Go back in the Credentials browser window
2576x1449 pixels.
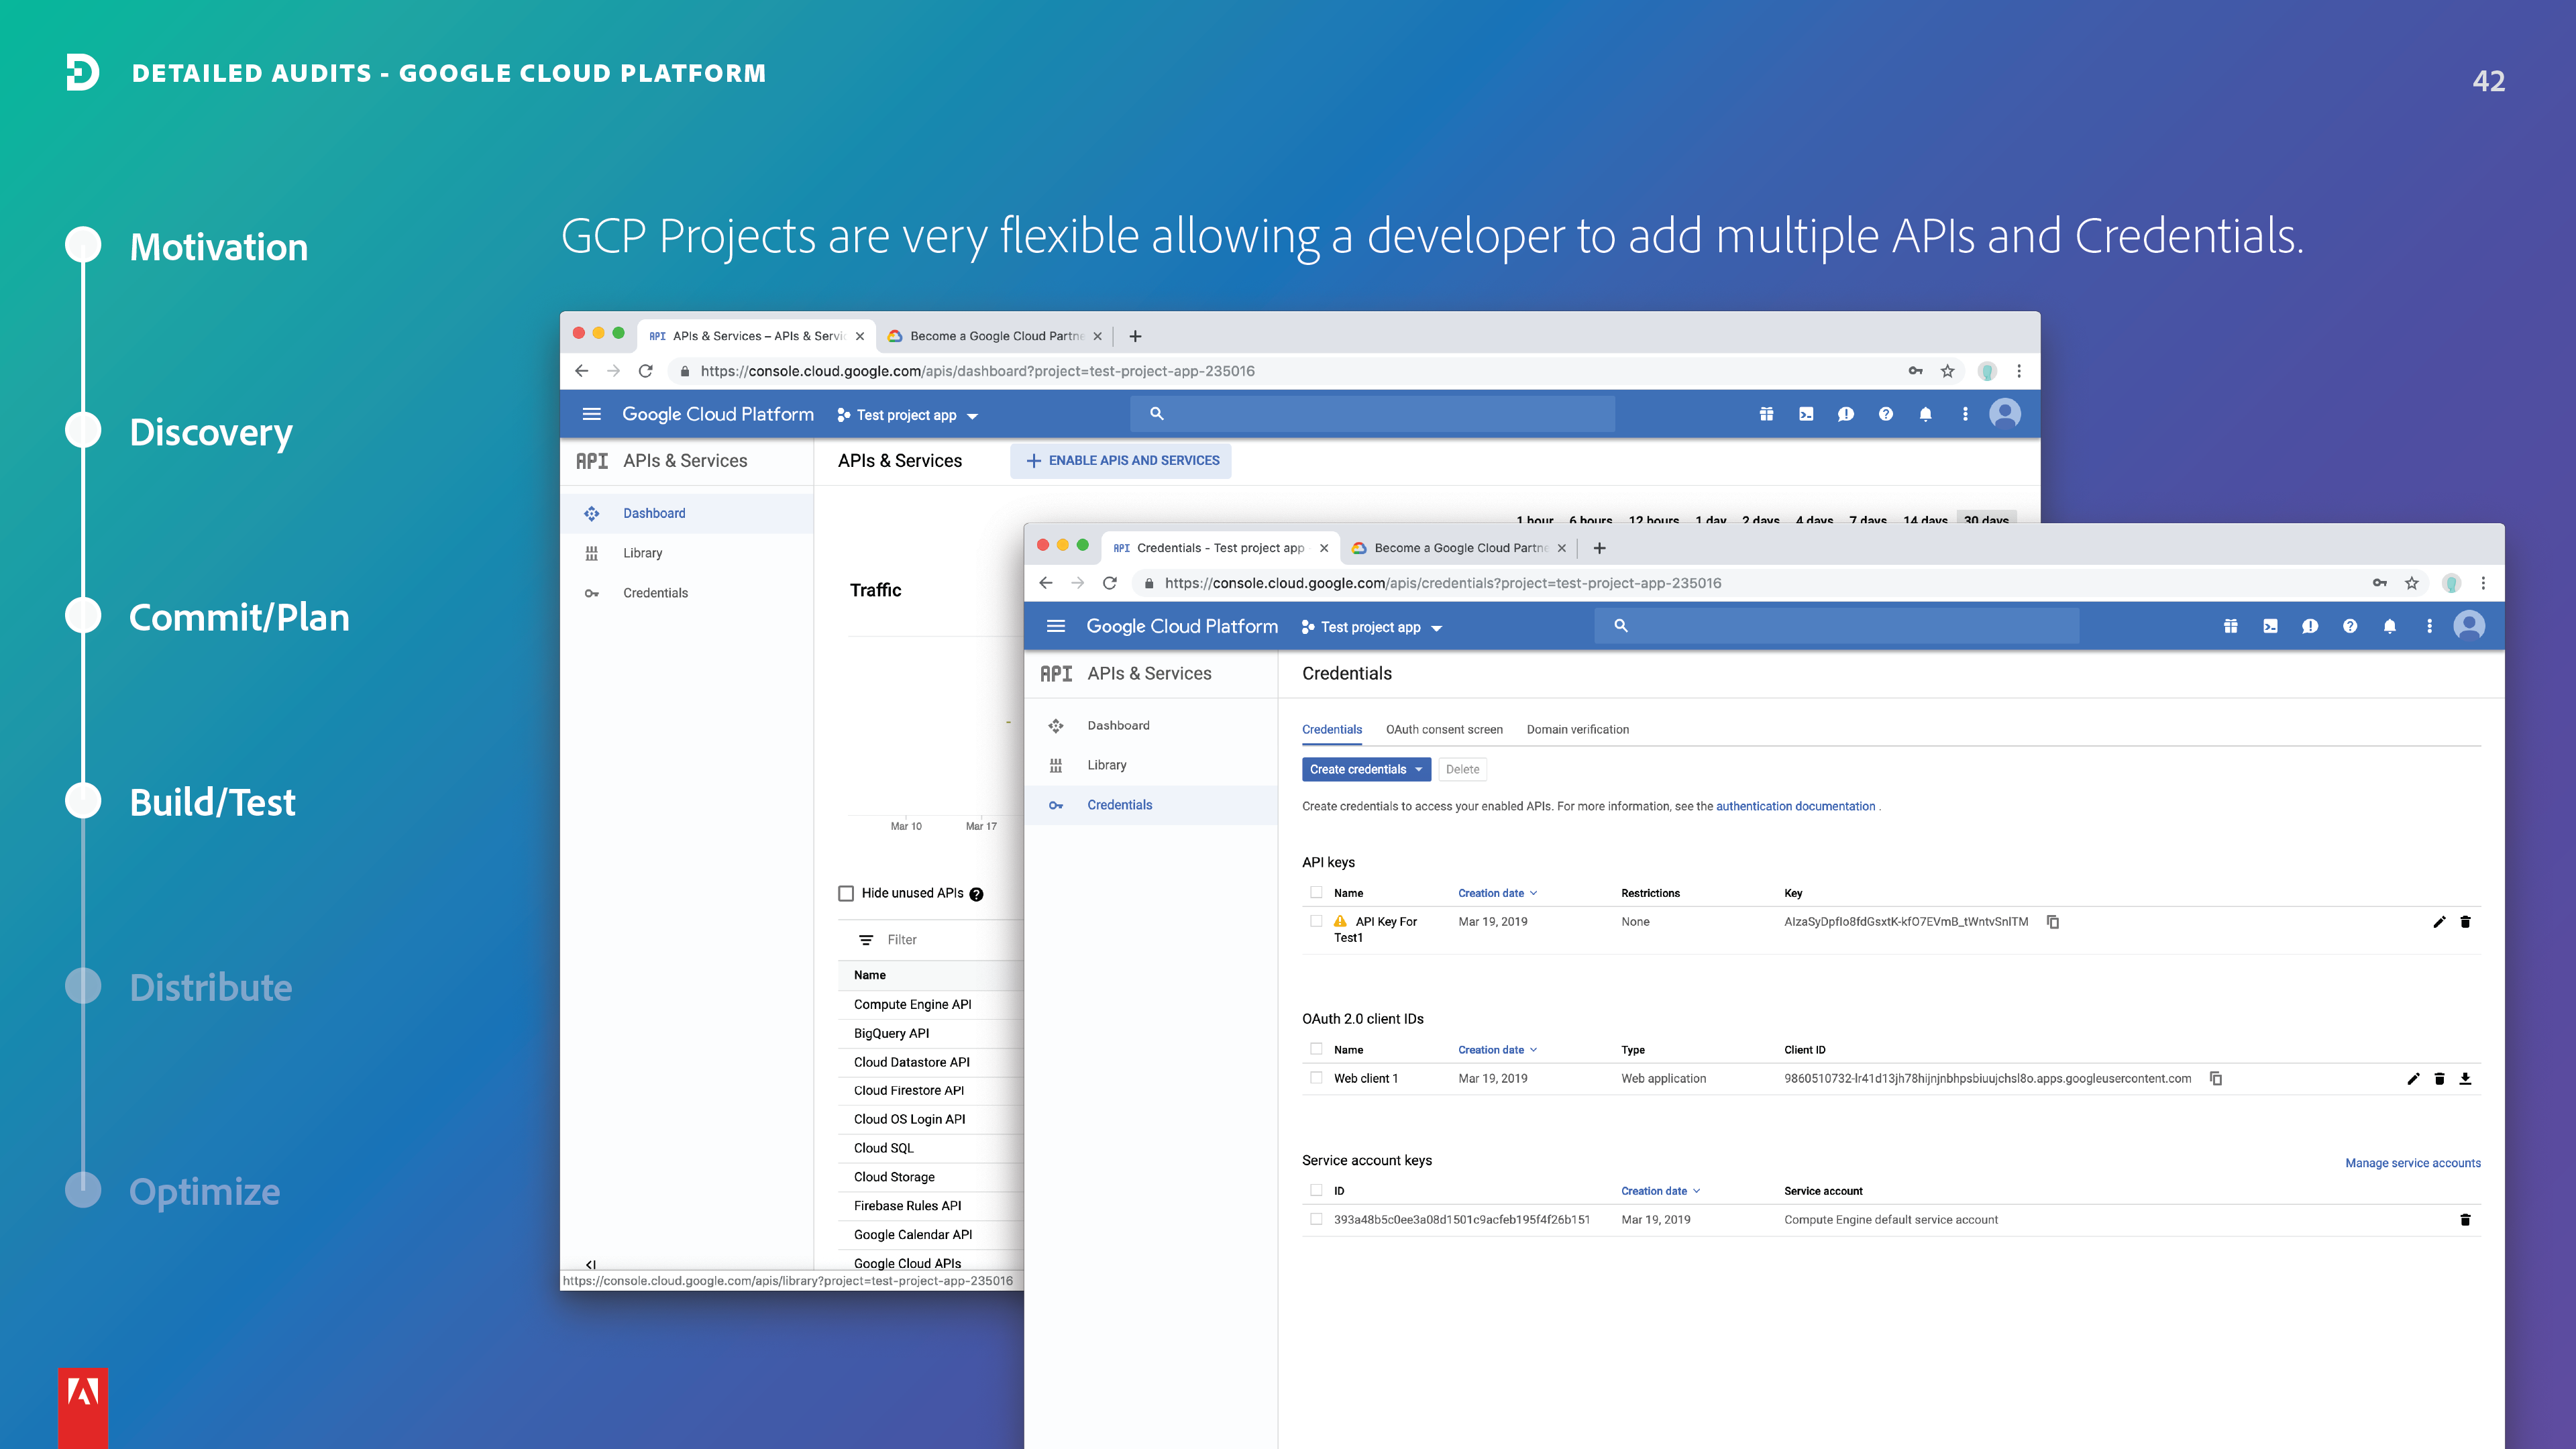tap(1046, 583)
